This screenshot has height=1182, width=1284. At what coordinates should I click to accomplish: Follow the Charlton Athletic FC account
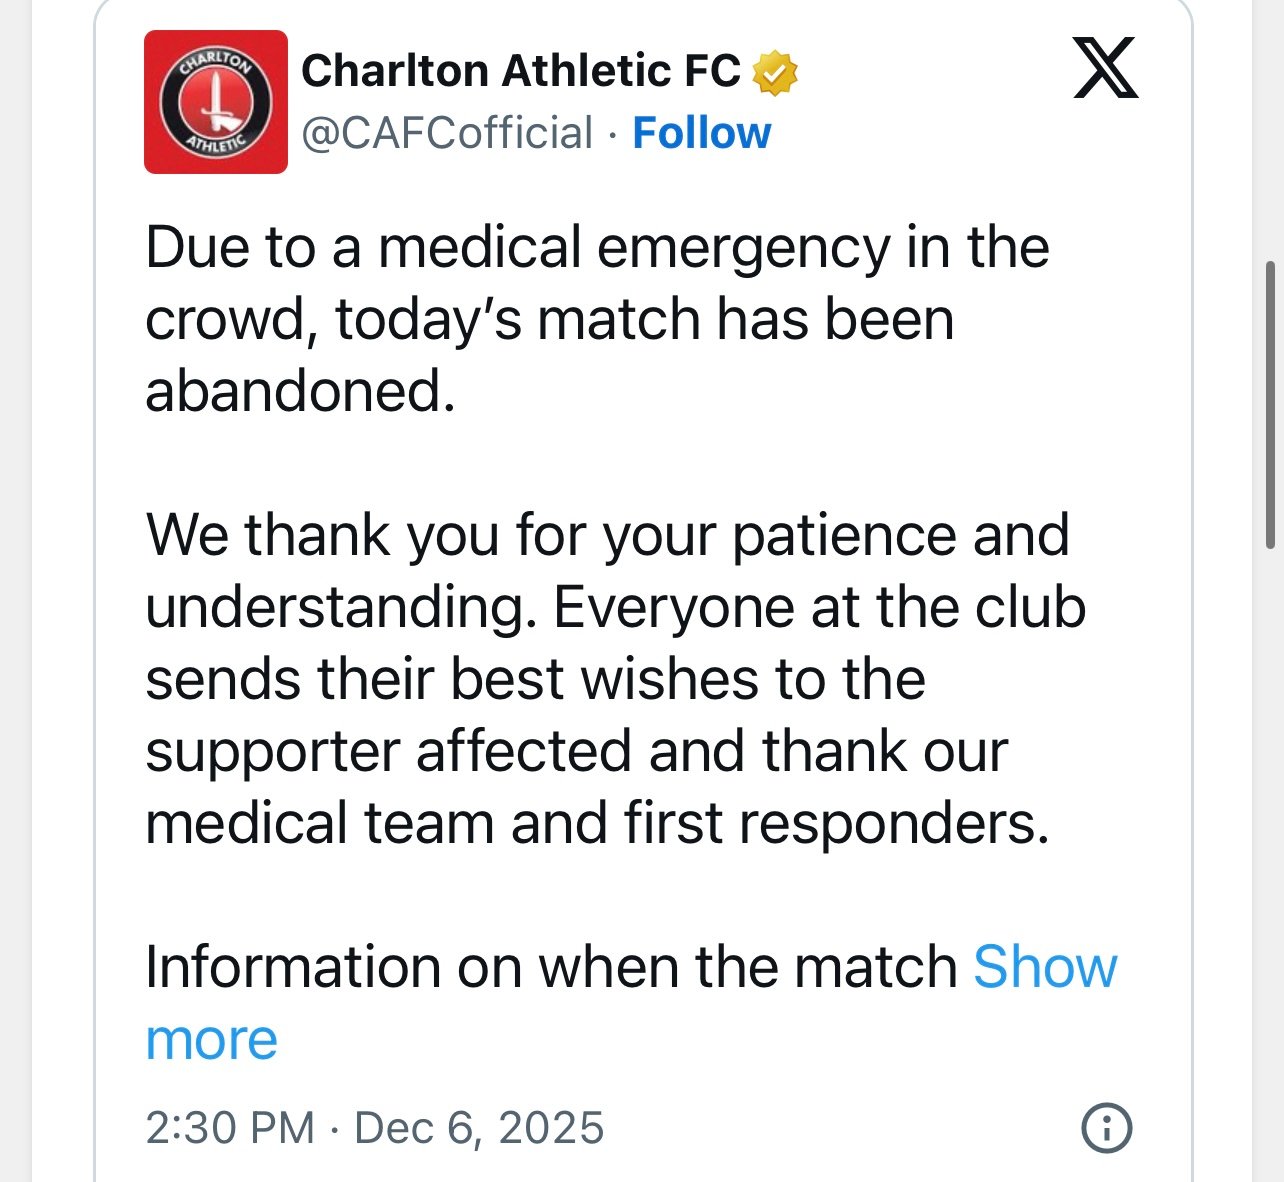pos(701,133)
